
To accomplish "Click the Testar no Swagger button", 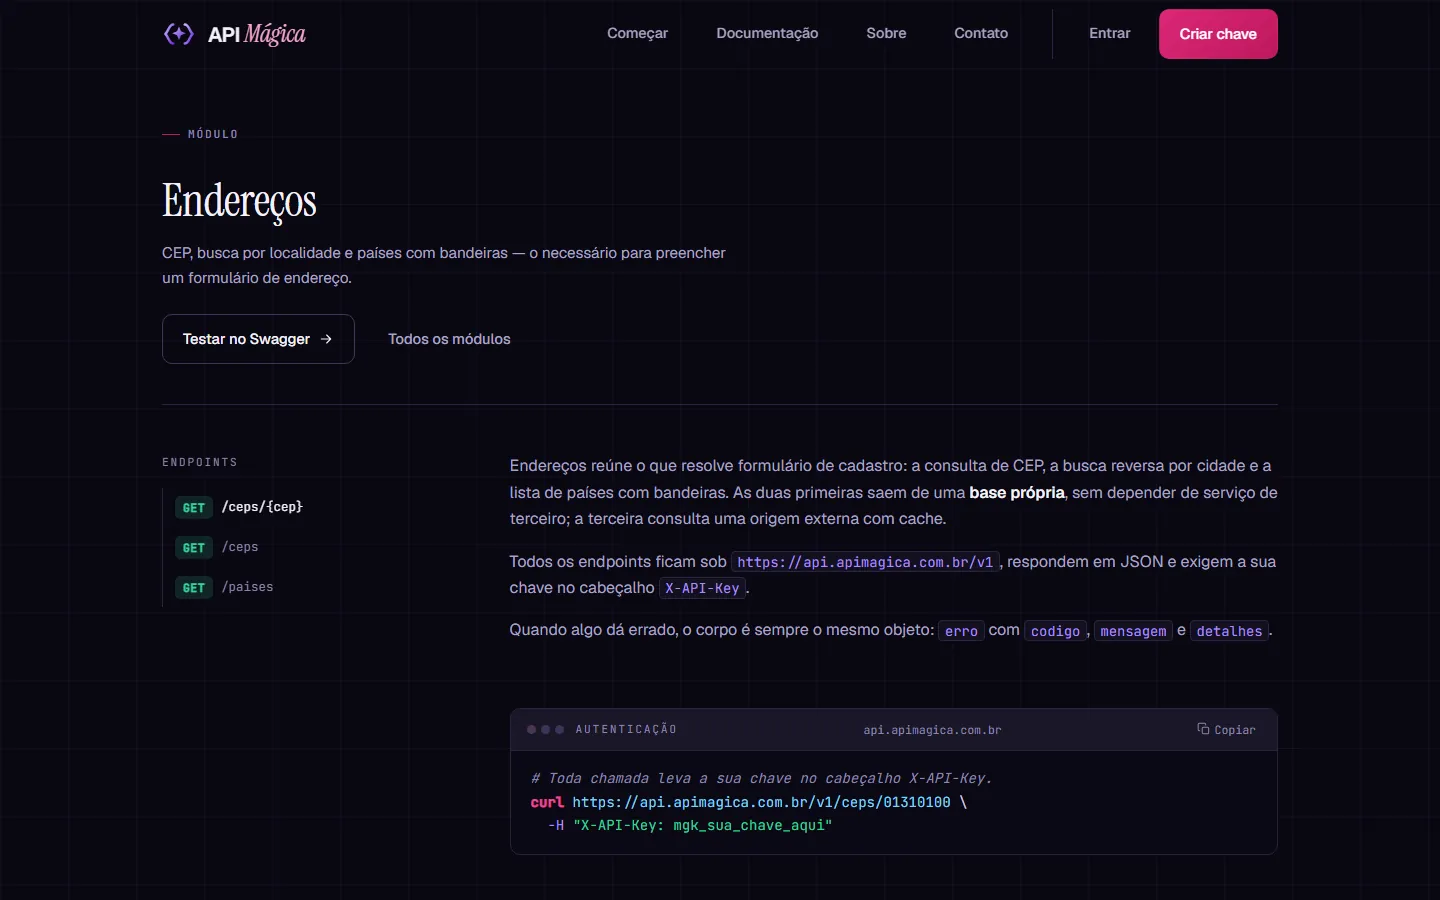I will 258,339.
